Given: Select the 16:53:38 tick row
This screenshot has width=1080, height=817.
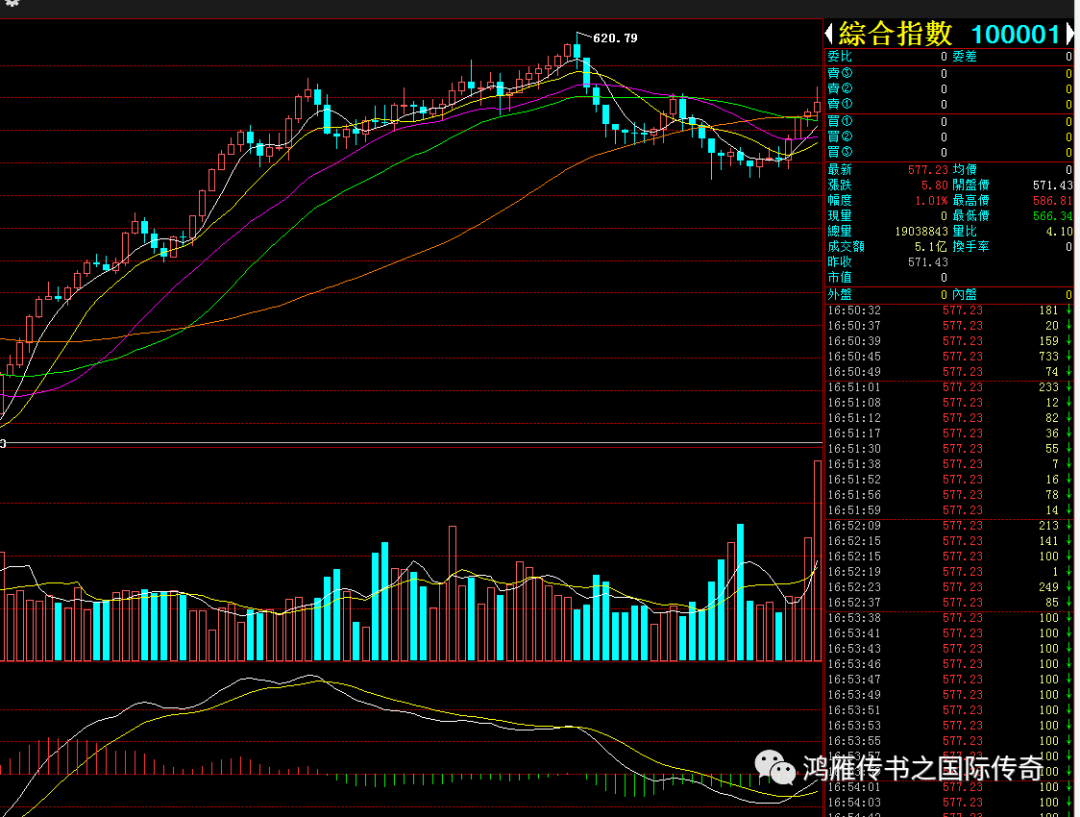Looking at the screenshot, I should 949,618.
